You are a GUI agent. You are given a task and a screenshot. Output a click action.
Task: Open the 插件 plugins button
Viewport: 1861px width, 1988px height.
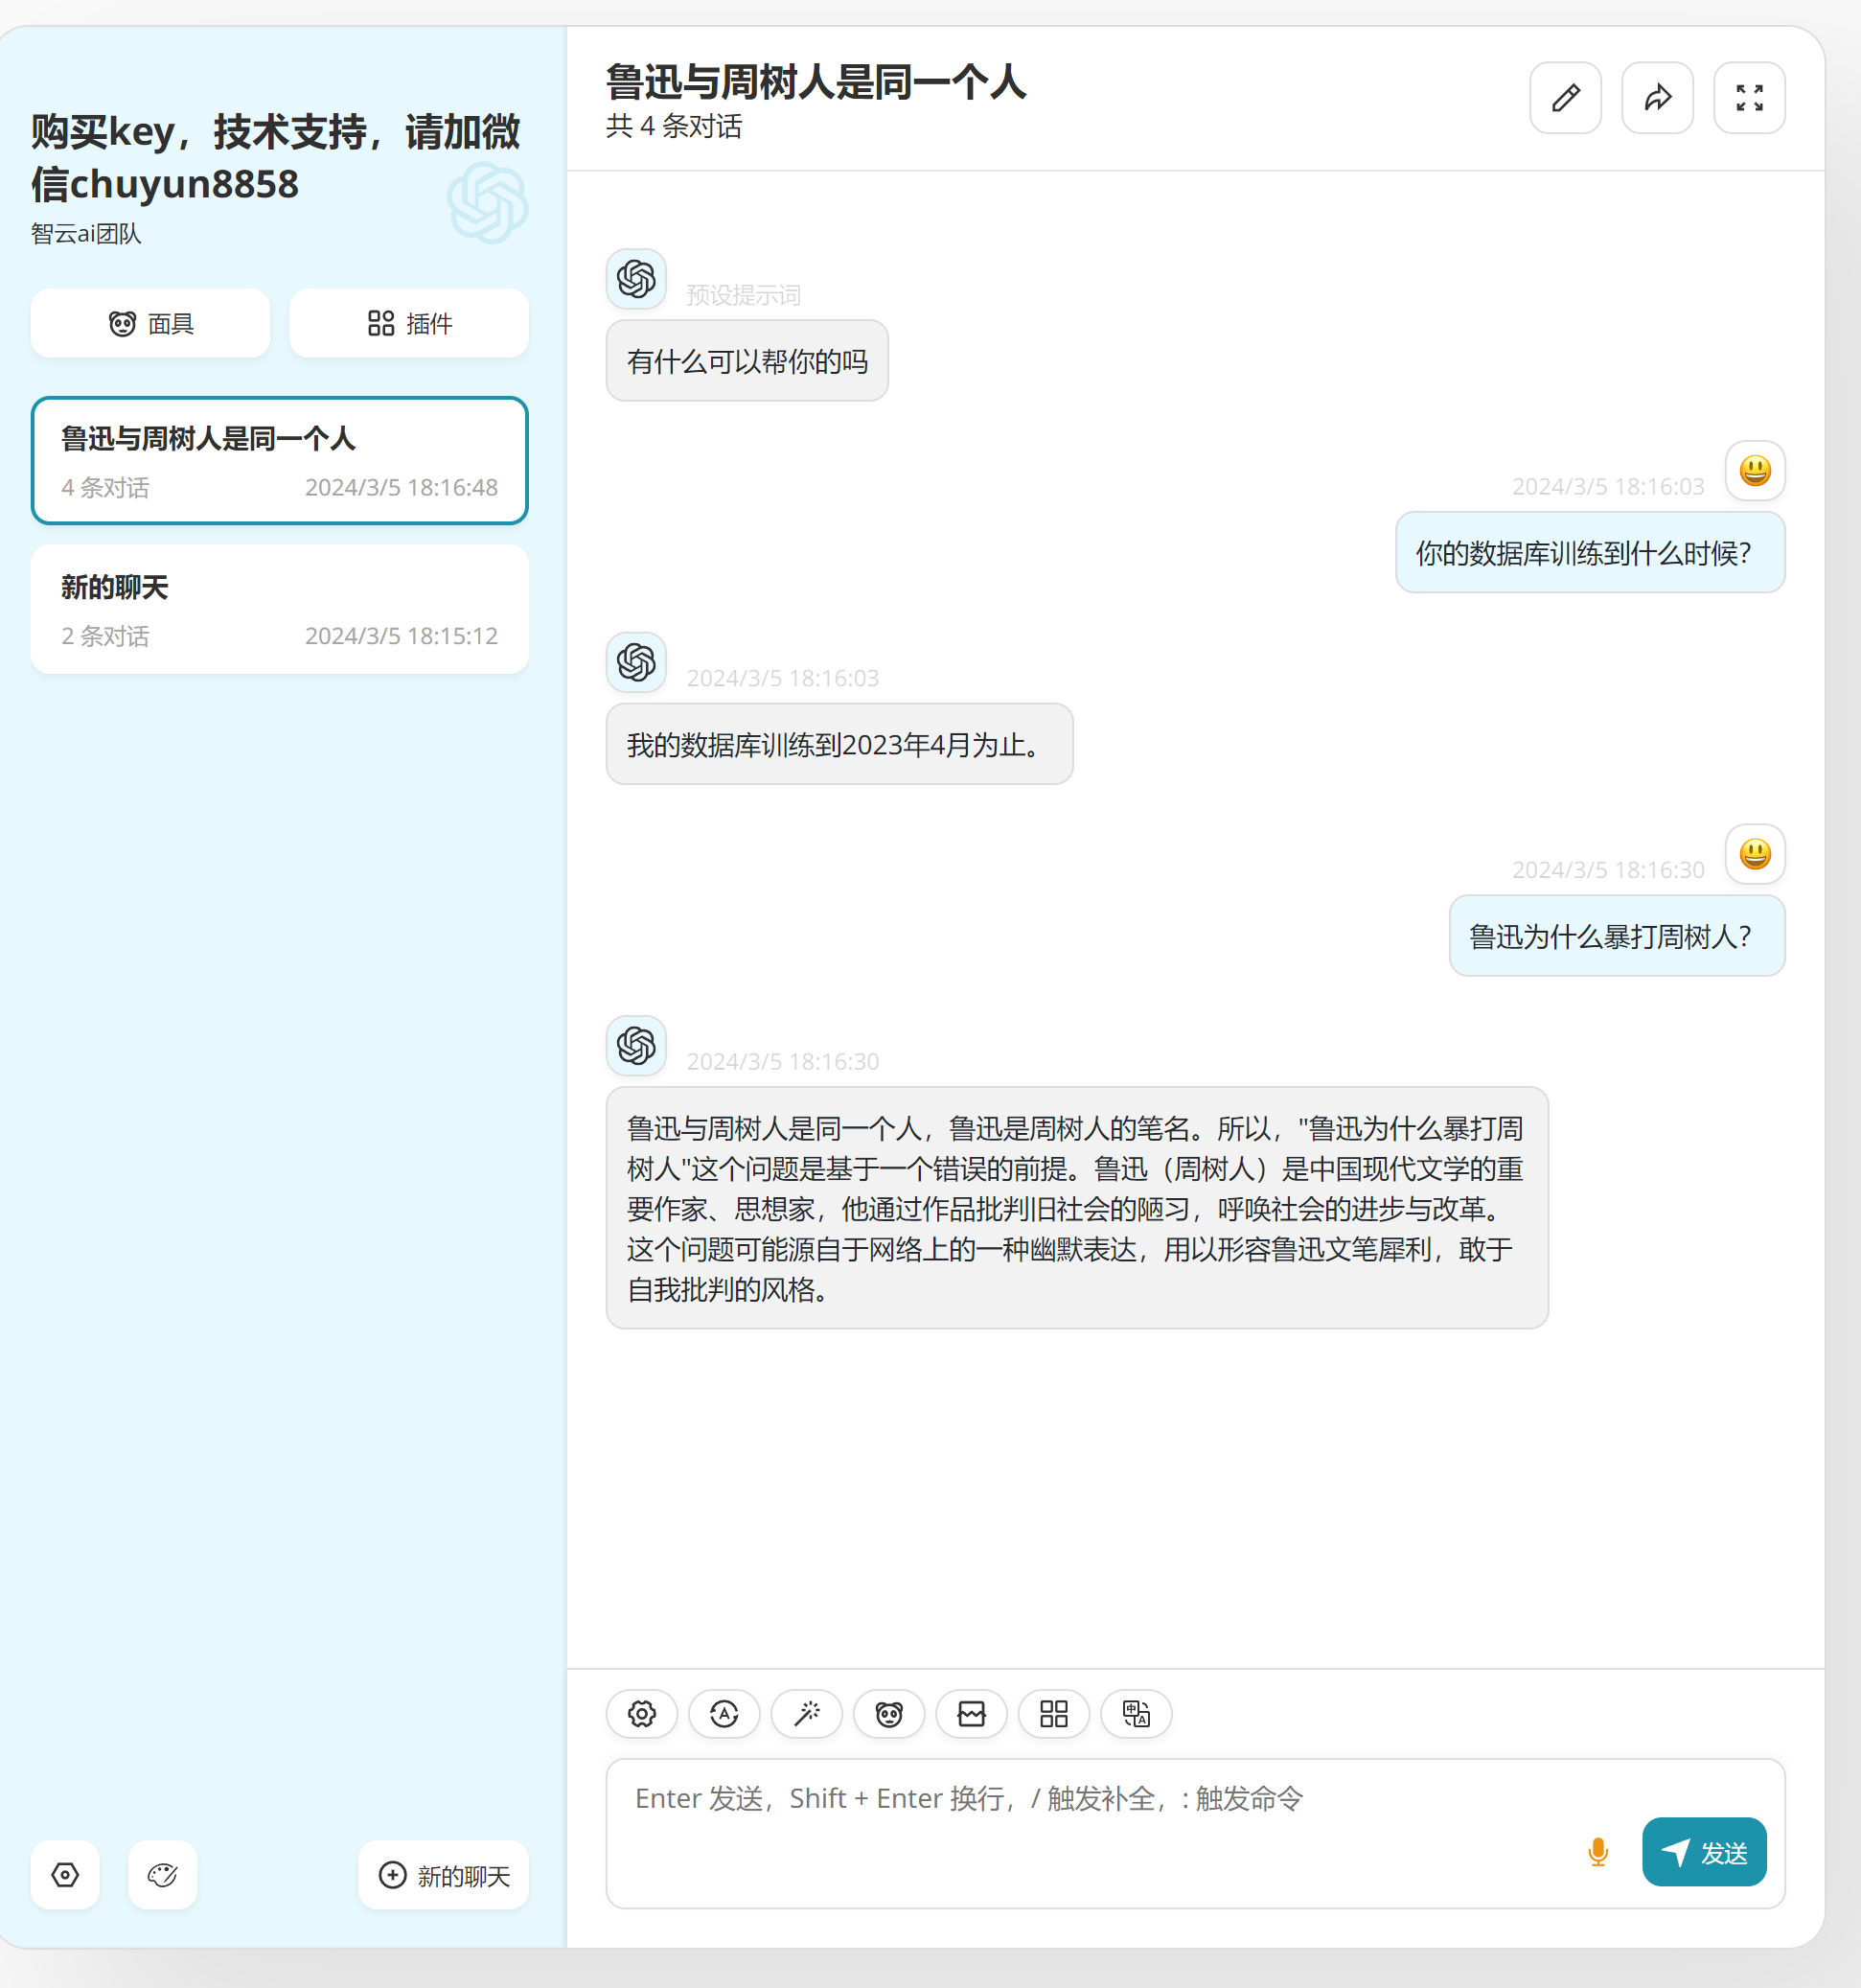click(x=409, y=323)
